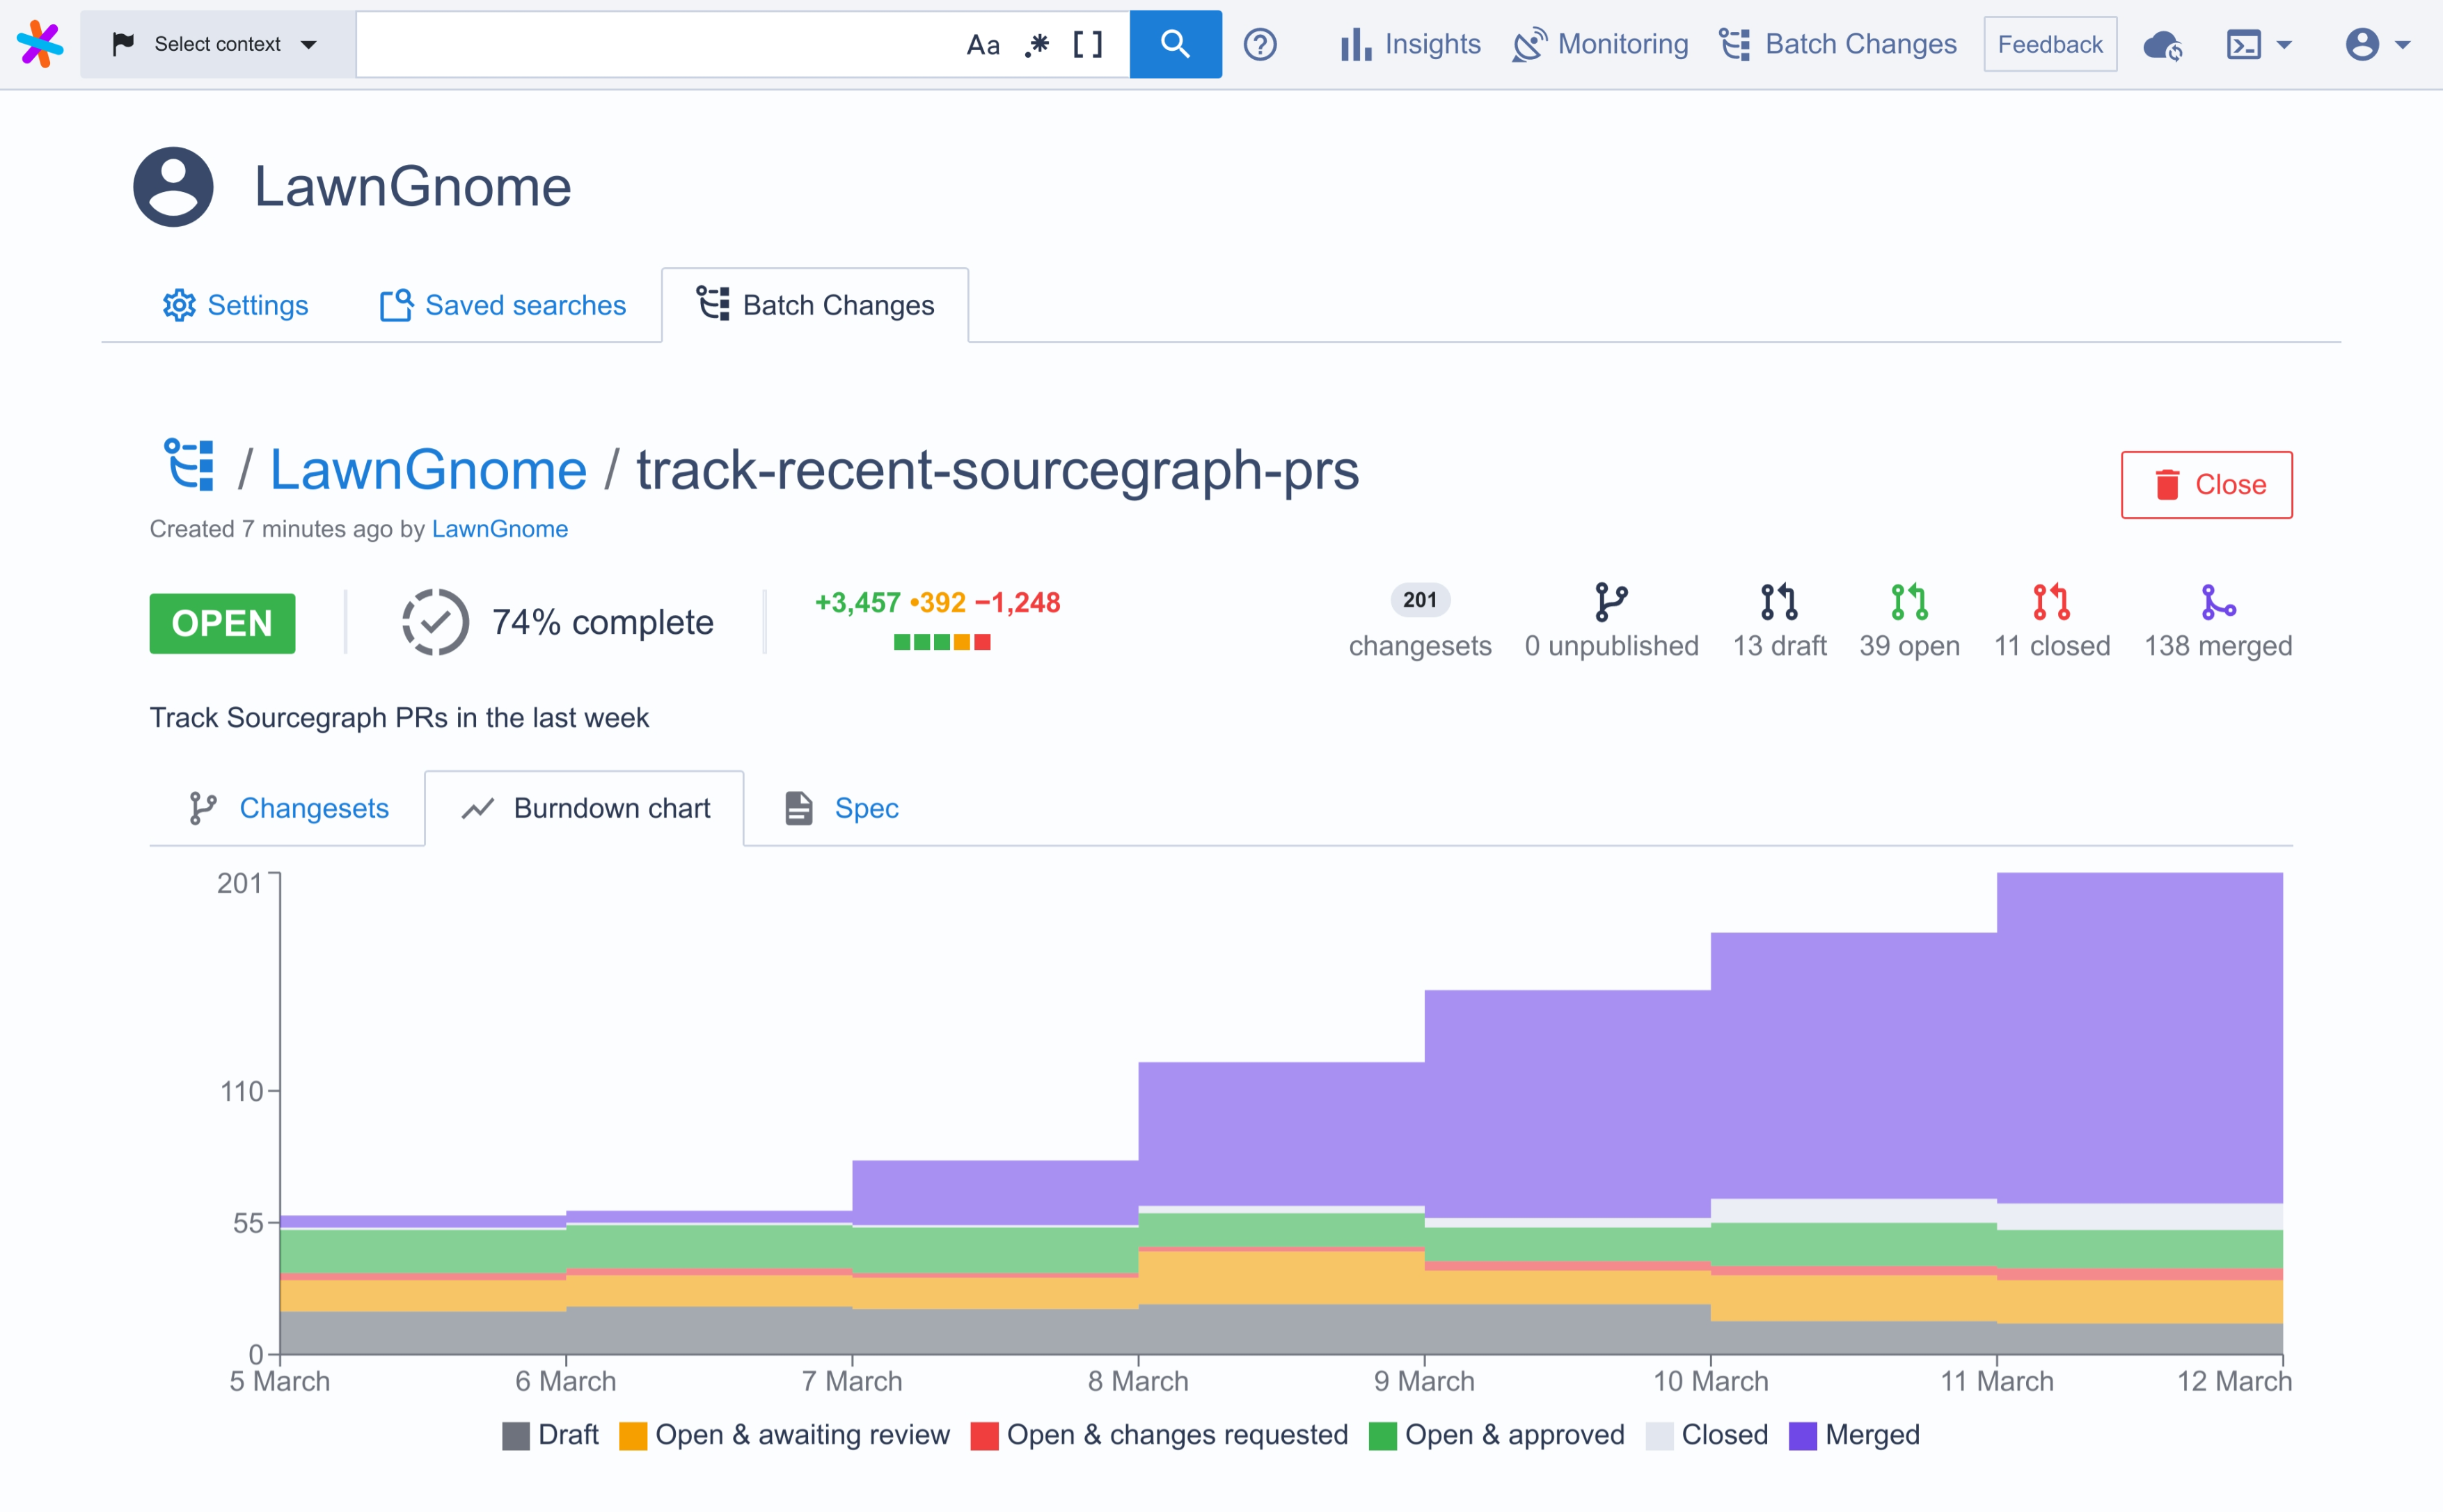Open the Settings tab
The height and width of the screenshot is (1512, 2443).
click(236, 305)
